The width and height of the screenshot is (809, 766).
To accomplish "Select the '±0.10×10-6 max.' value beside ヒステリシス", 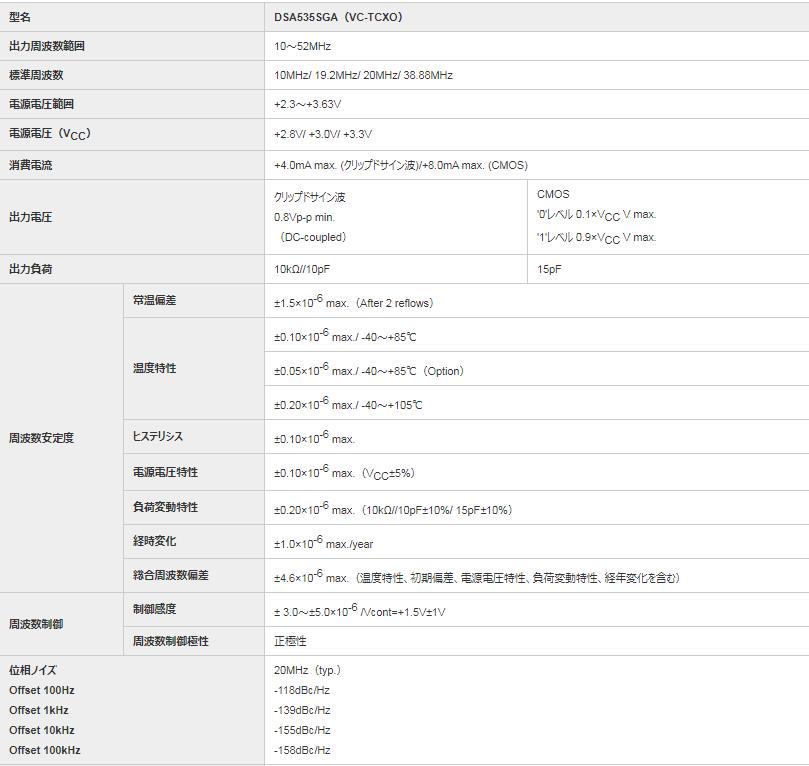I will click(315, 438).
